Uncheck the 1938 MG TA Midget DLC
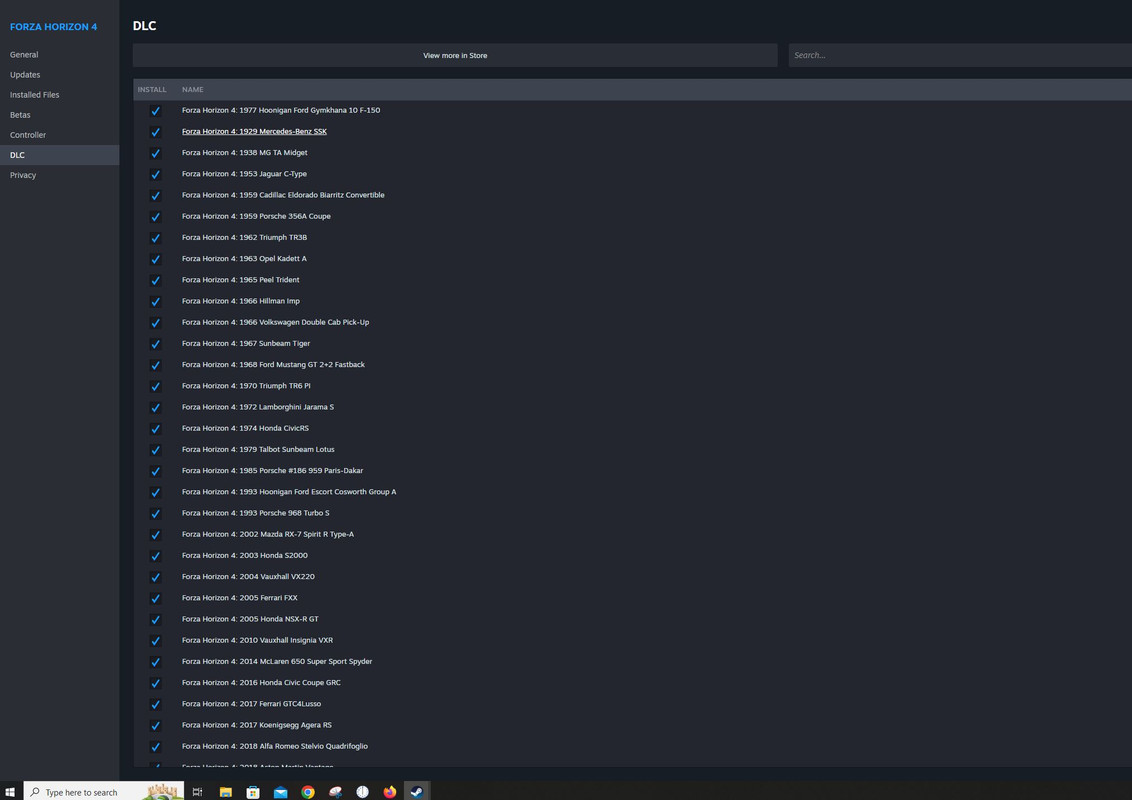1132x800 pixels. (155, 153)
